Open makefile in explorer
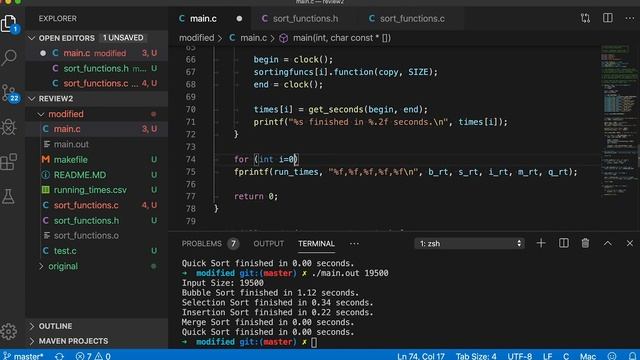The image size is (640, 360). [96, 160]
